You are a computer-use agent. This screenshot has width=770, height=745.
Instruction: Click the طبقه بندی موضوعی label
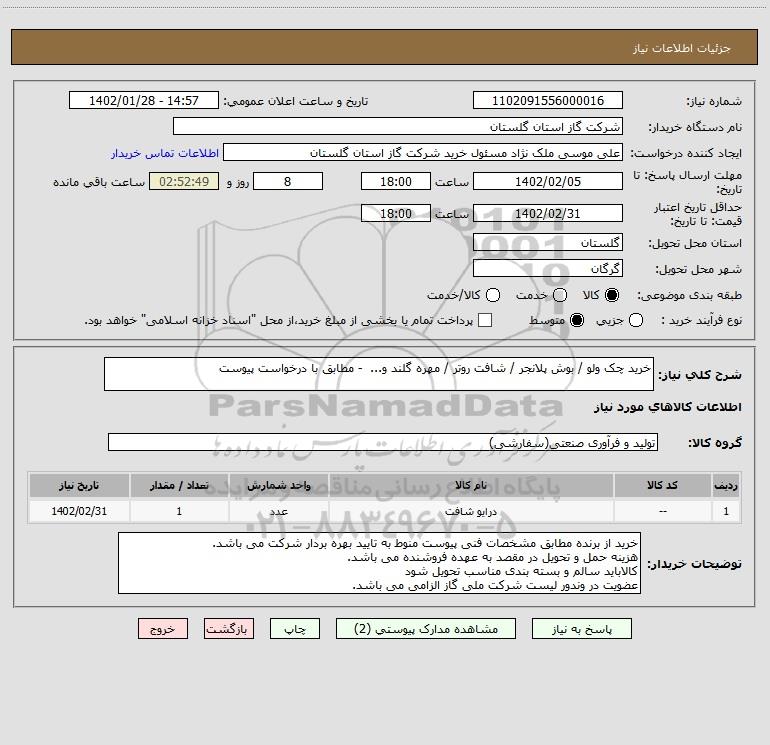click(689, 295)
